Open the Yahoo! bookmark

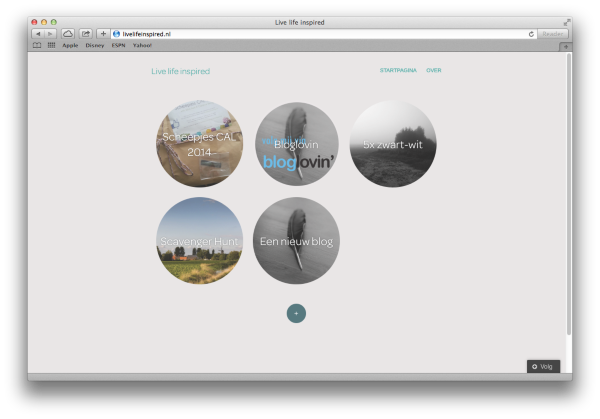(142, 45)
